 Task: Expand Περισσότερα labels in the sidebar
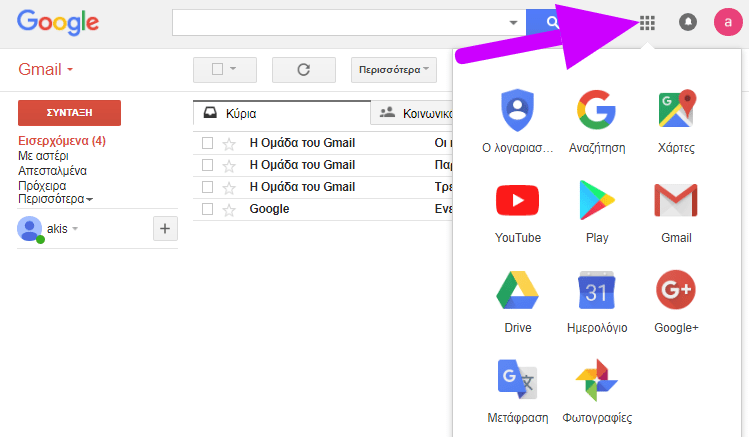click(55, 199)
